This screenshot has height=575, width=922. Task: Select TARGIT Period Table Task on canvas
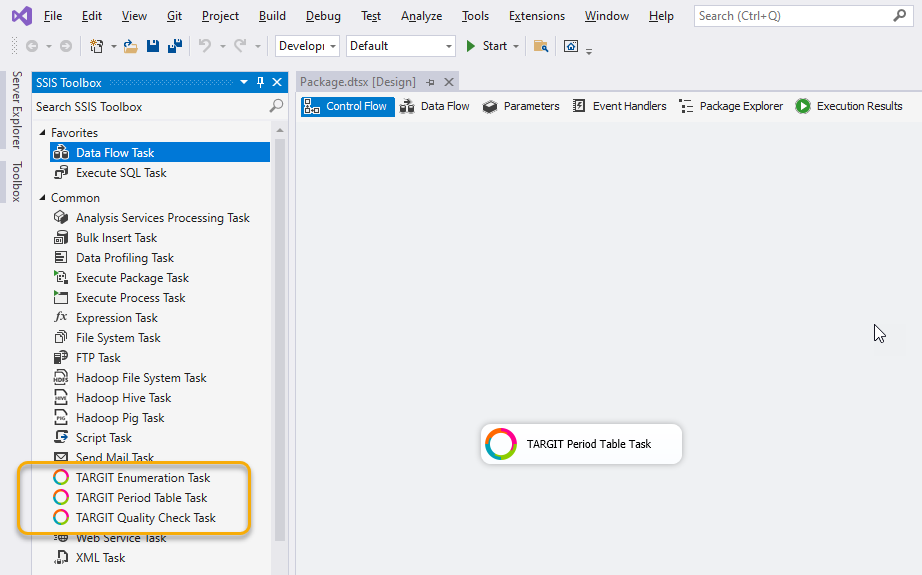tap(581, 444)
